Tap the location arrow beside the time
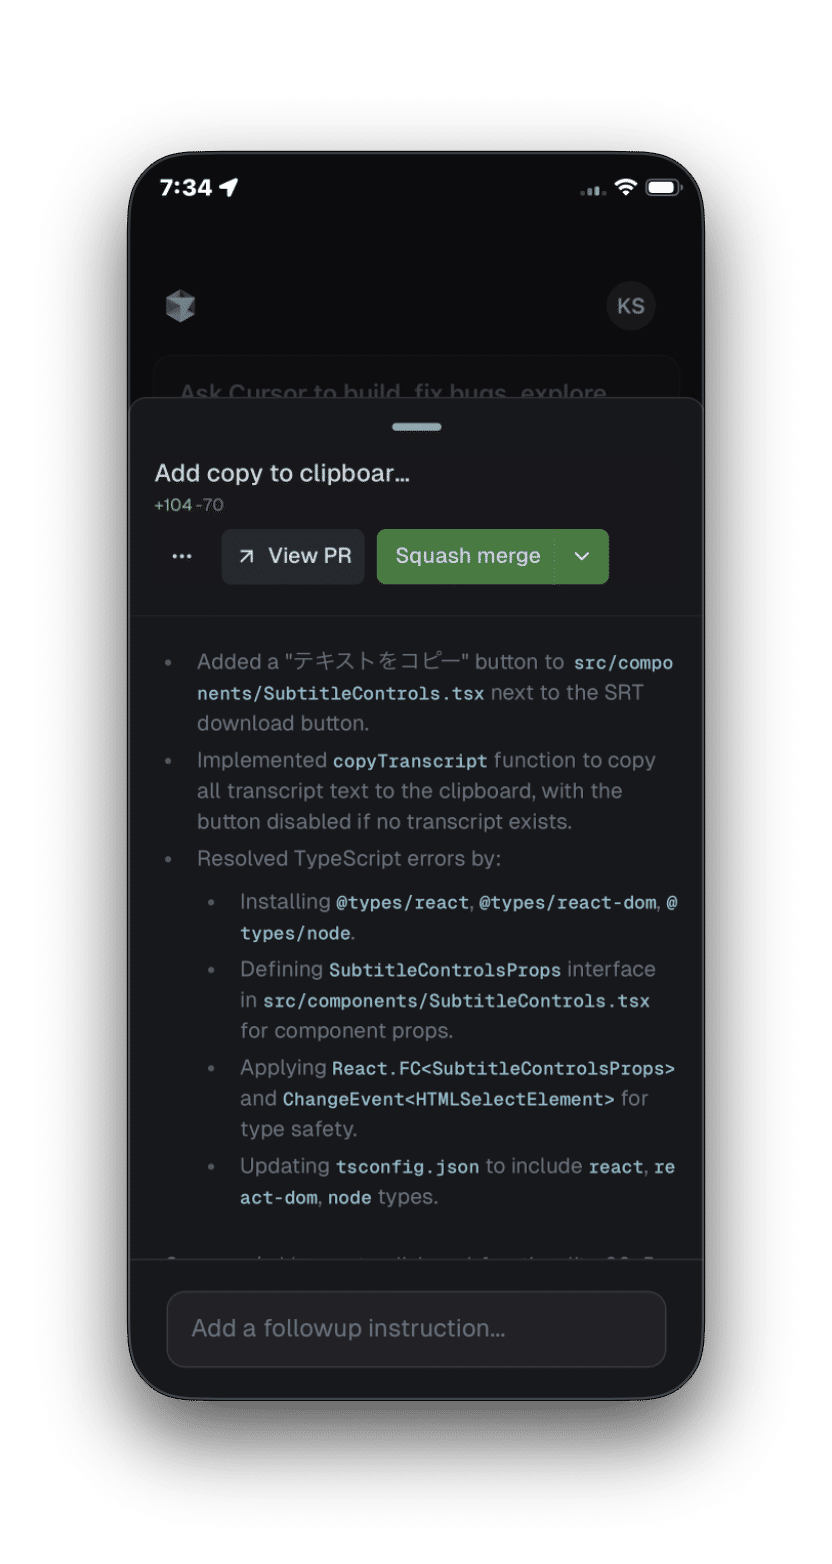The height and width of the screenshot is (1564, 832). pos(229,188)
